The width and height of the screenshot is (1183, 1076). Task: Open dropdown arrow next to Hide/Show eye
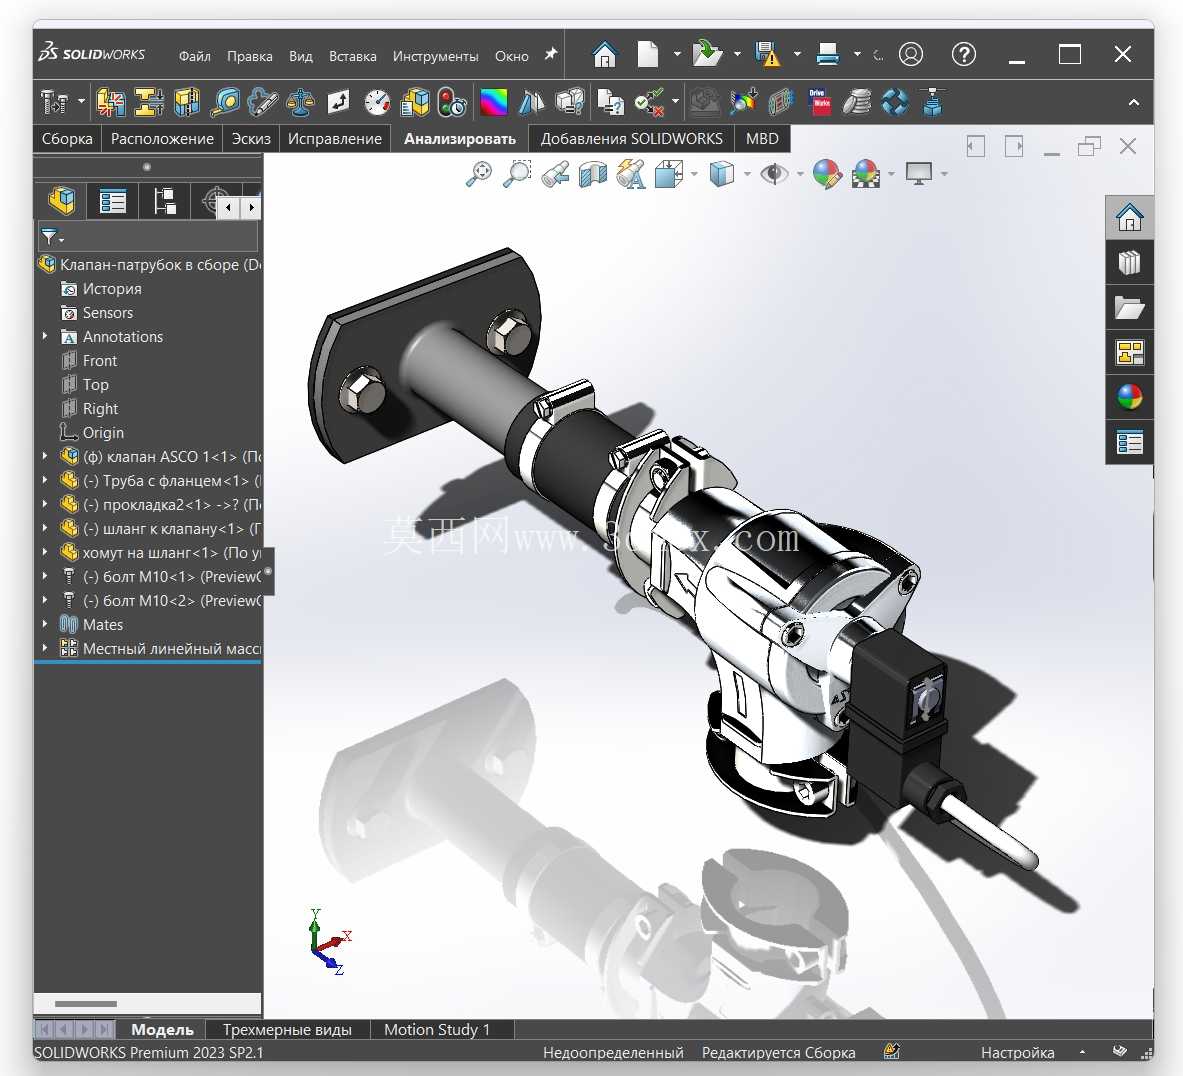(800, 174)
